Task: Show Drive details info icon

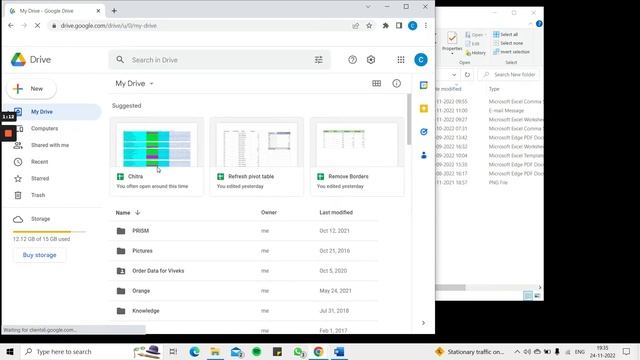Action: pos(396,83)
